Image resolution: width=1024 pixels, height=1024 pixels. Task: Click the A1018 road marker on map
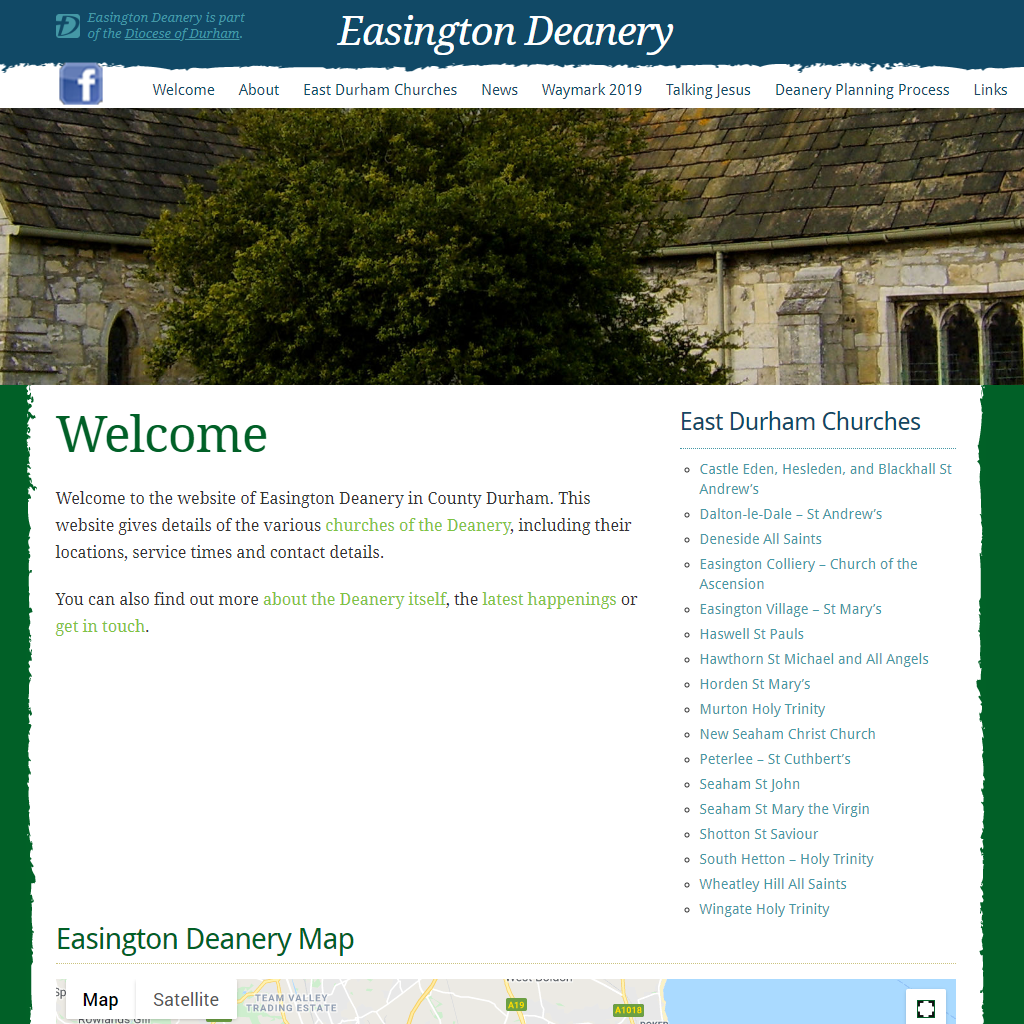tap(628, 1010)
